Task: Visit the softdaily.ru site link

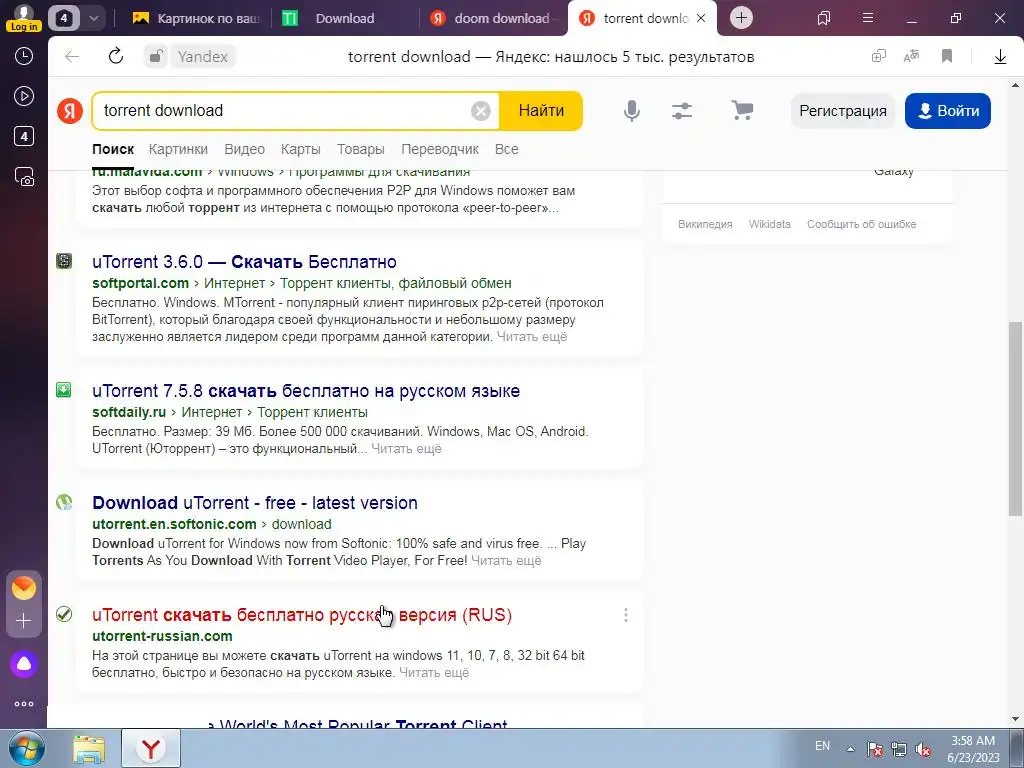Action: point(129,413)
